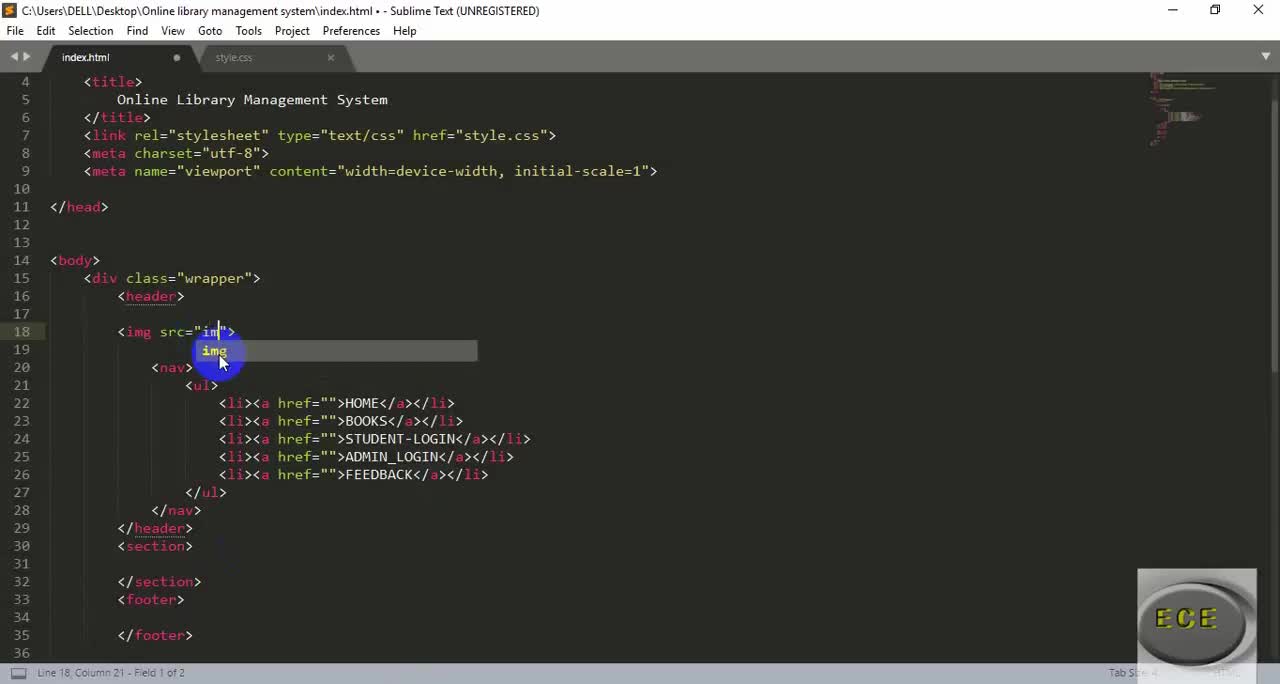Click the opening title tag on line 4

113,82
